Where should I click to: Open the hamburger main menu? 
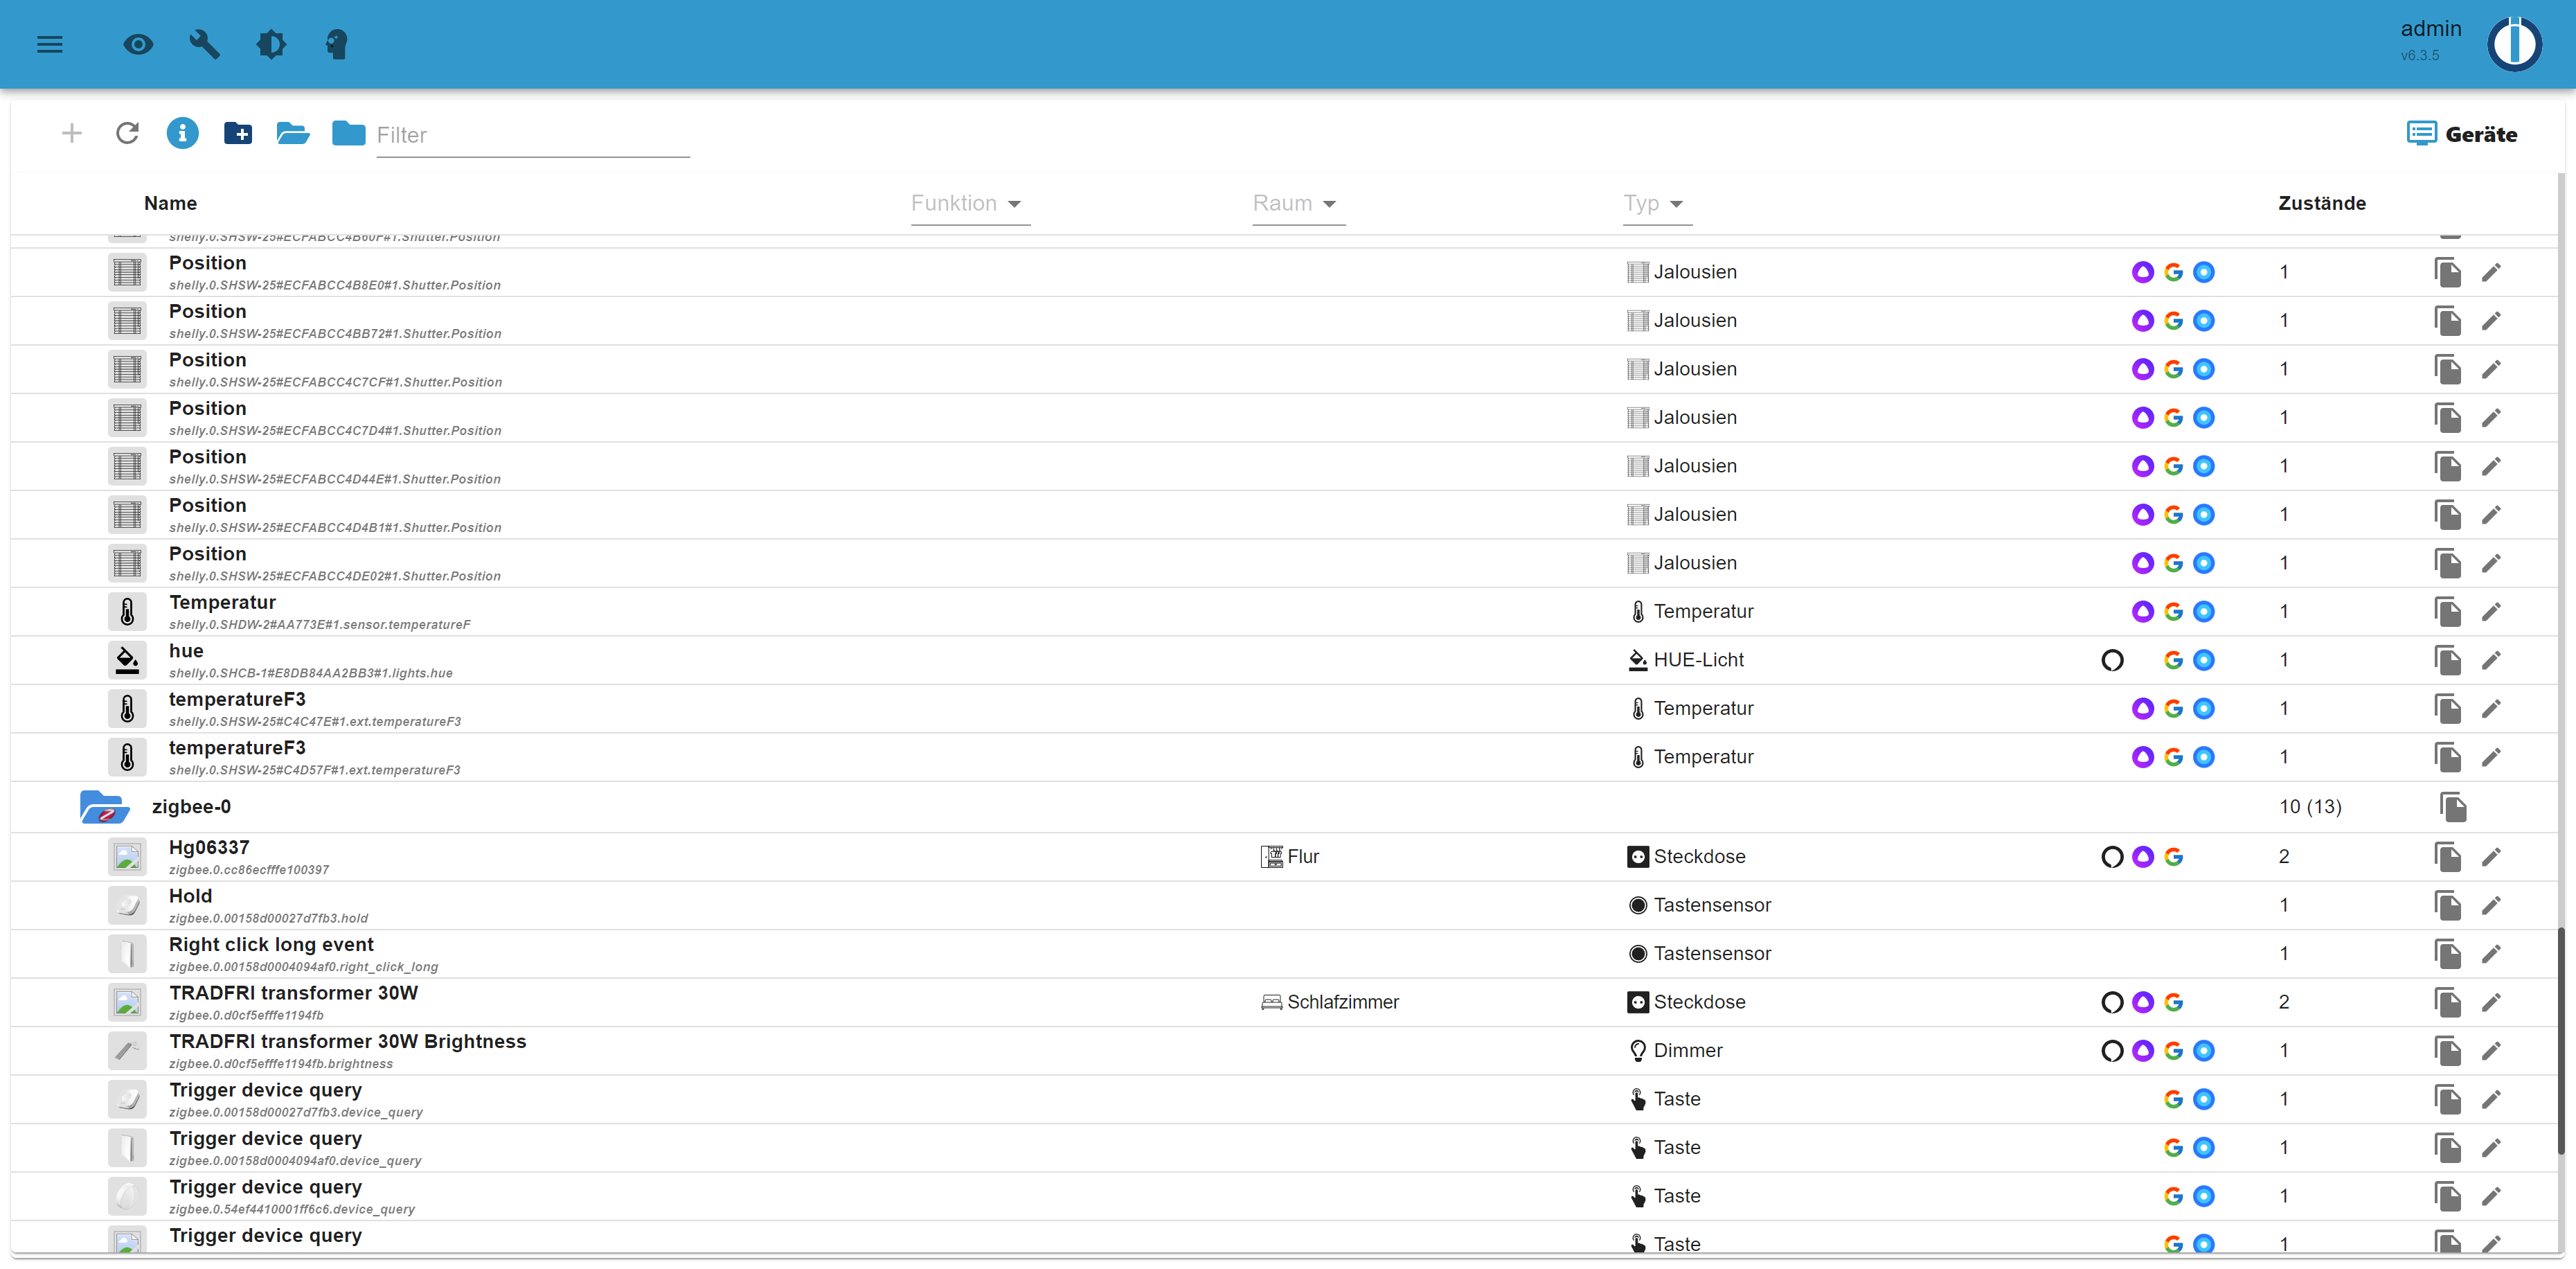point(50,44)
